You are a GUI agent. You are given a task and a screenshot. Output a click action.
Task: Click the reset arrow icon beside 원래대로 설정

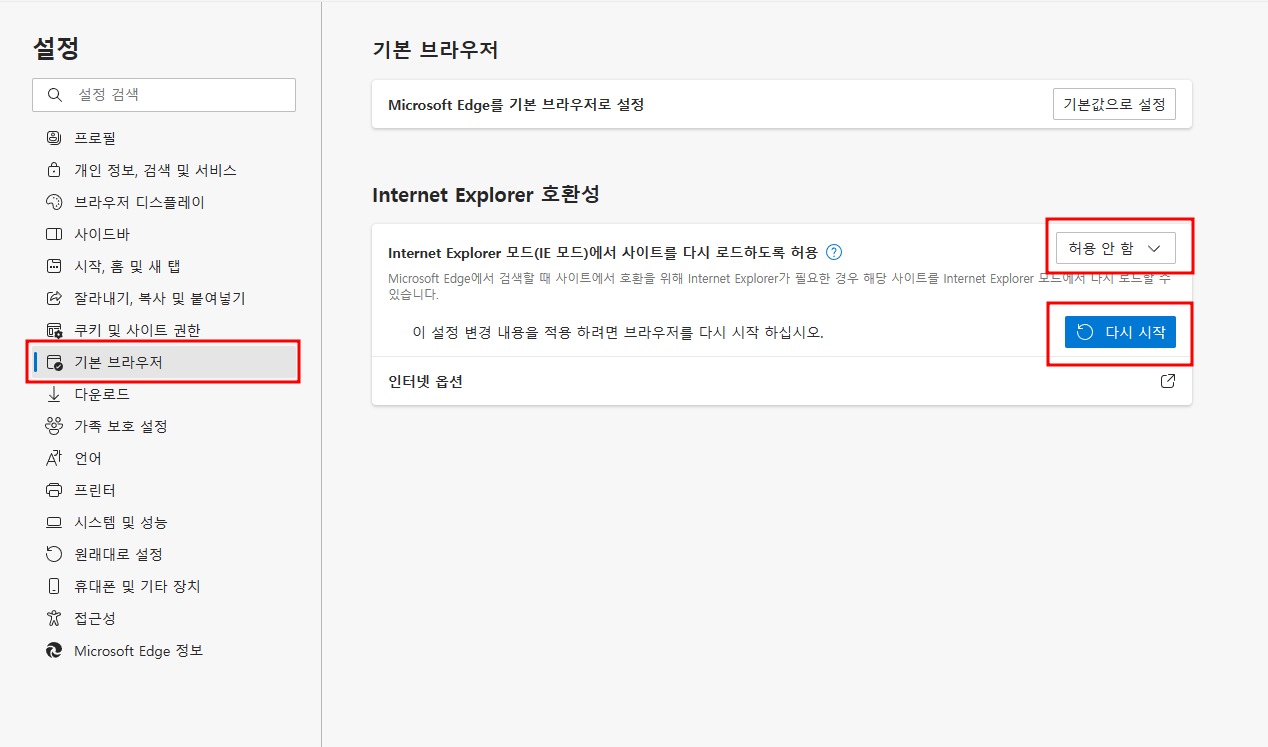(x=54, y=554)
